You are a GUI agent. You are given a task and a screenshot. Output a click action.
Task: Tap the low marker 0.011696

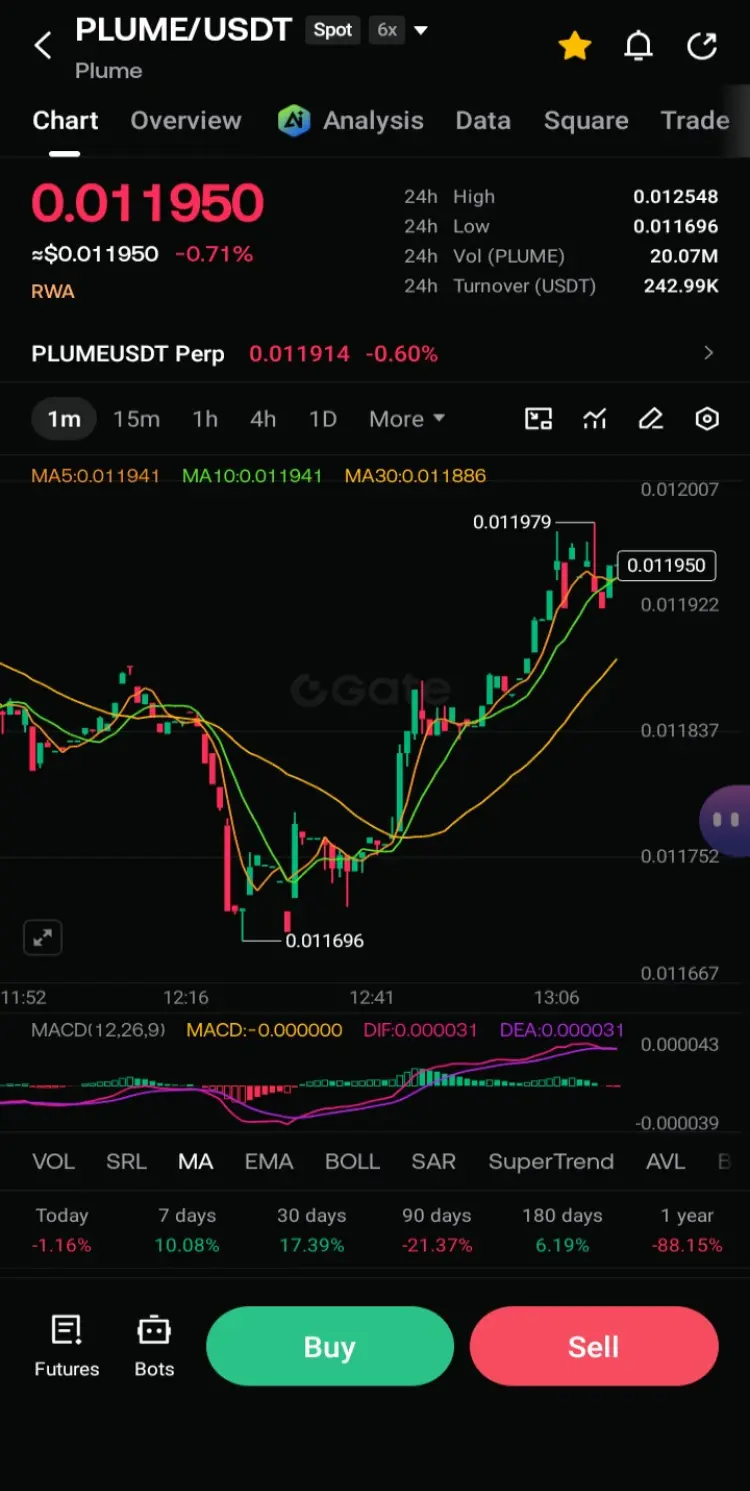click(x=325, y=941)
